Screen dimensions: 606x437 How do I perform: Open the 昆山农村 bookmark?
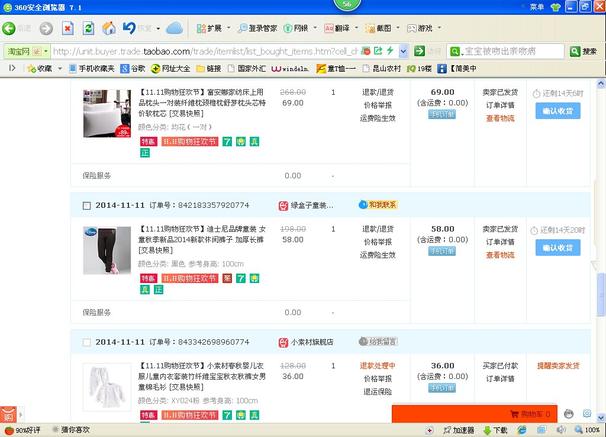(x=382, y=69)
